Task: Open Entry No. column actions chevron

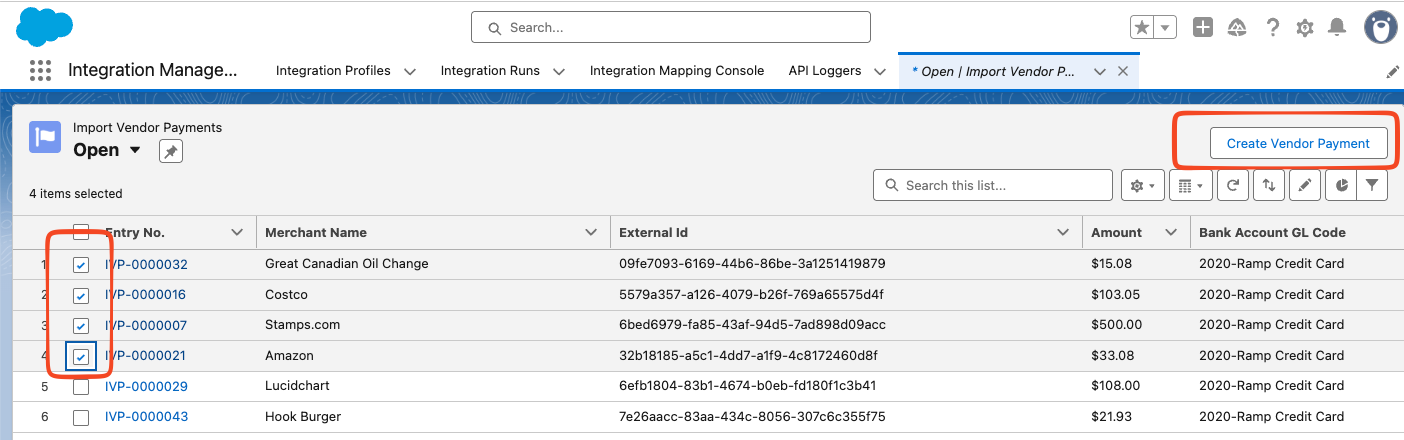Action: 237,232
